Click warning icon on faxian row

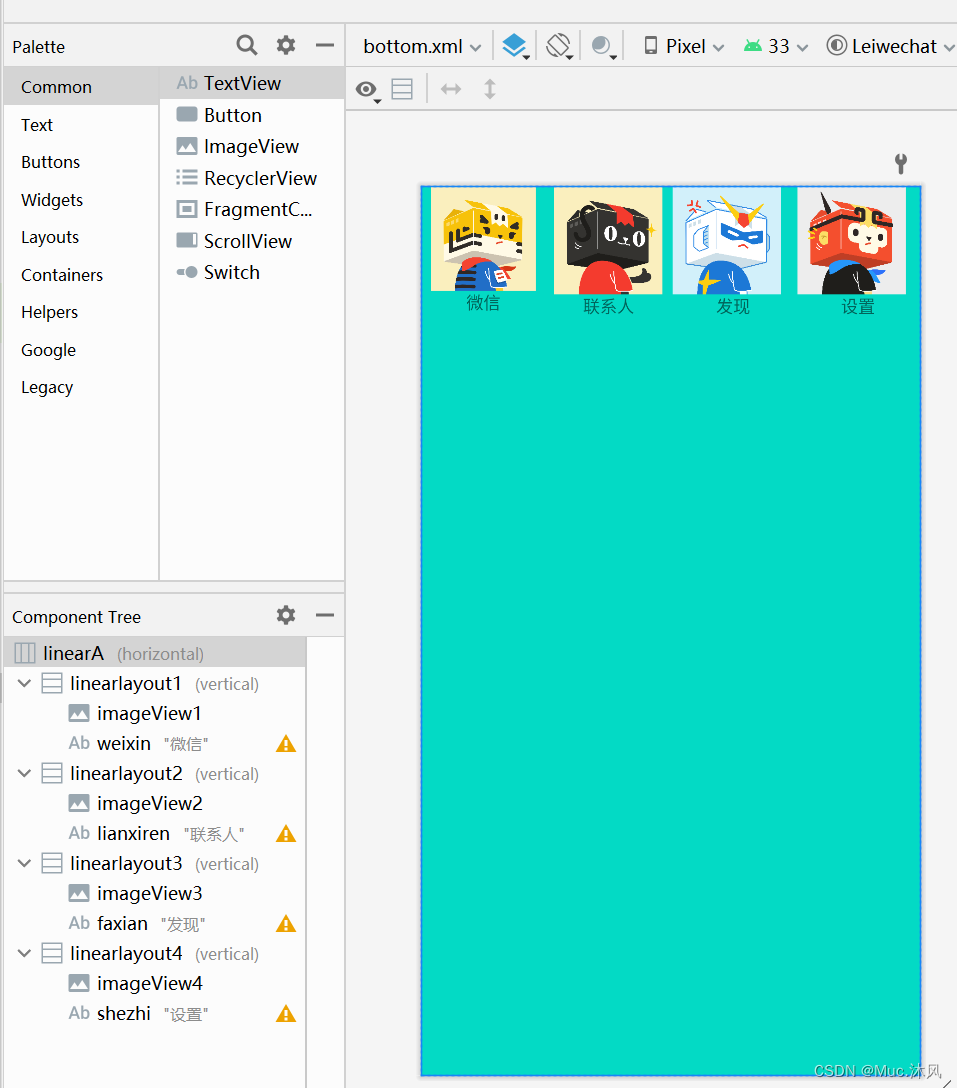point(286,924)
